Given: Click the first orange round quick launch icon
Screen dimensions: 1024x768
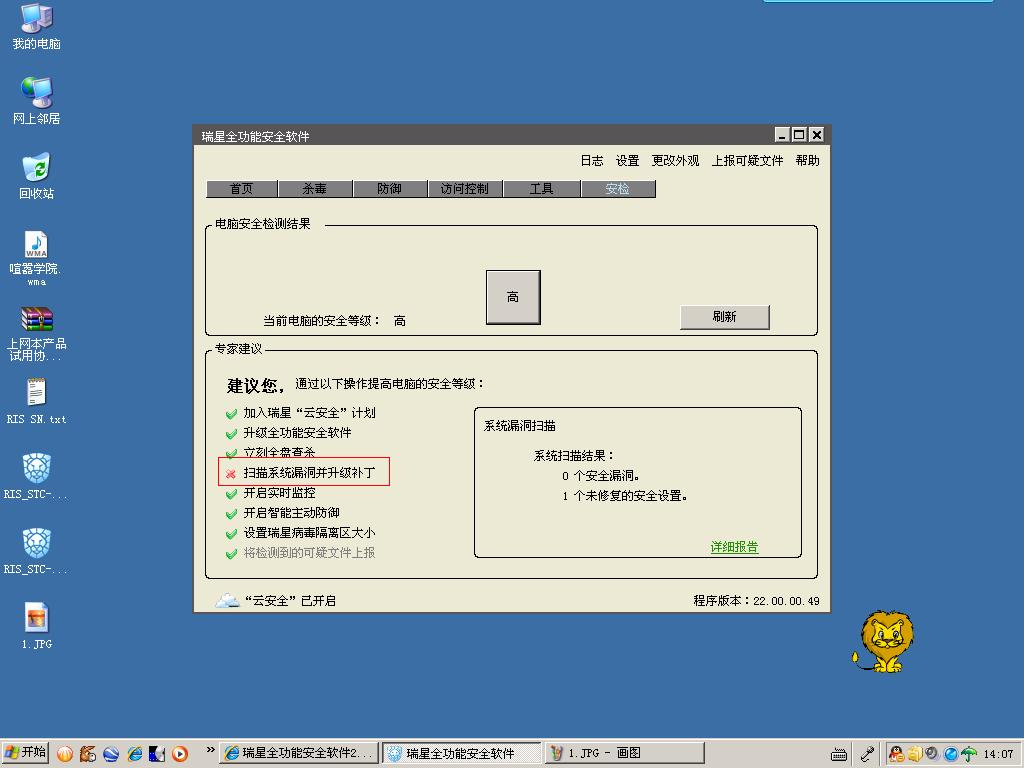Looking at the screenshot, I should (x=65, y=754).
